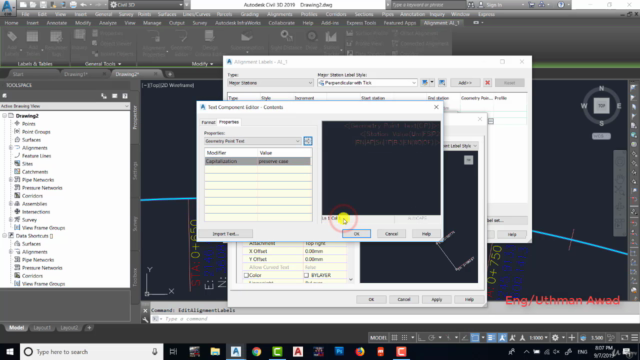640x360 pixels.
Task: Click the Add>> button in Alignment Labels
Action: [x=465, y=83]
